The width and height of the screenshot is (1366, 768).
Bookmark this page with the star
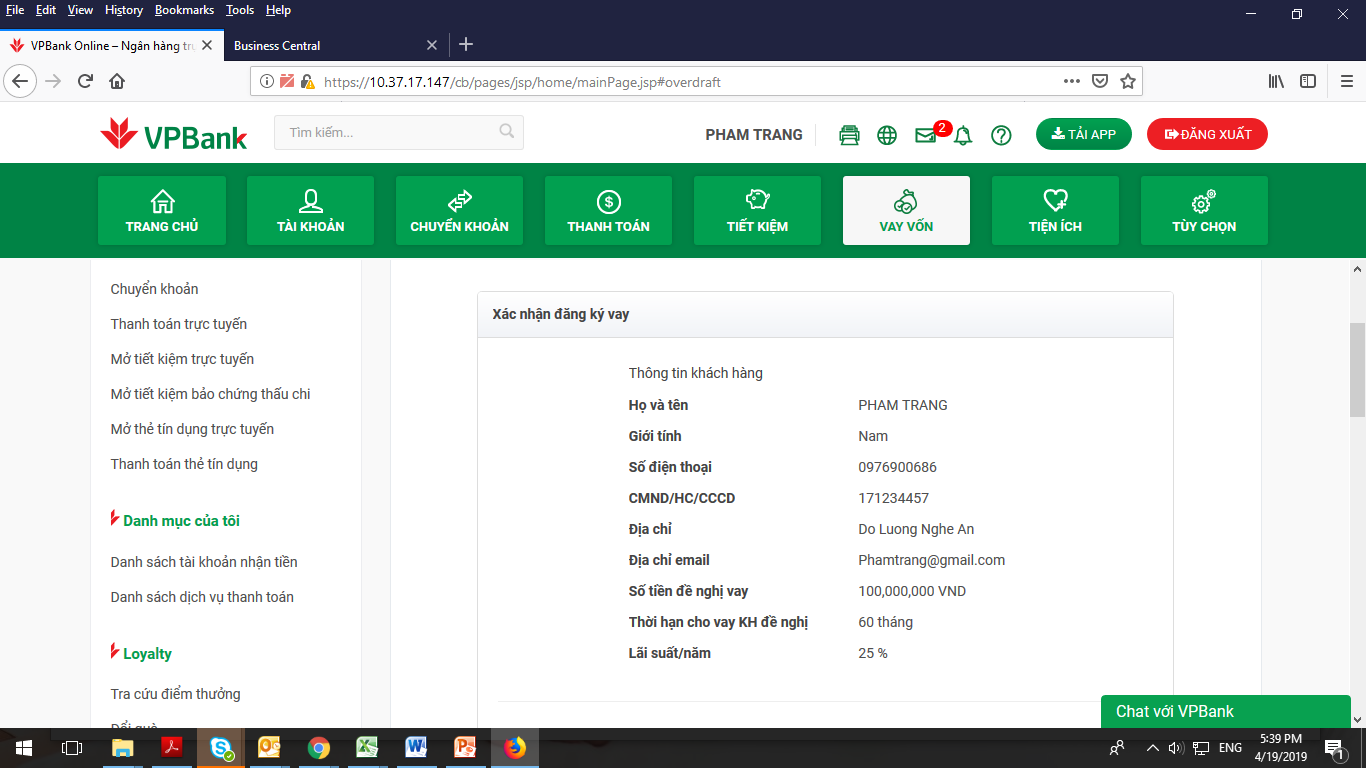(x=1128, y=81)
